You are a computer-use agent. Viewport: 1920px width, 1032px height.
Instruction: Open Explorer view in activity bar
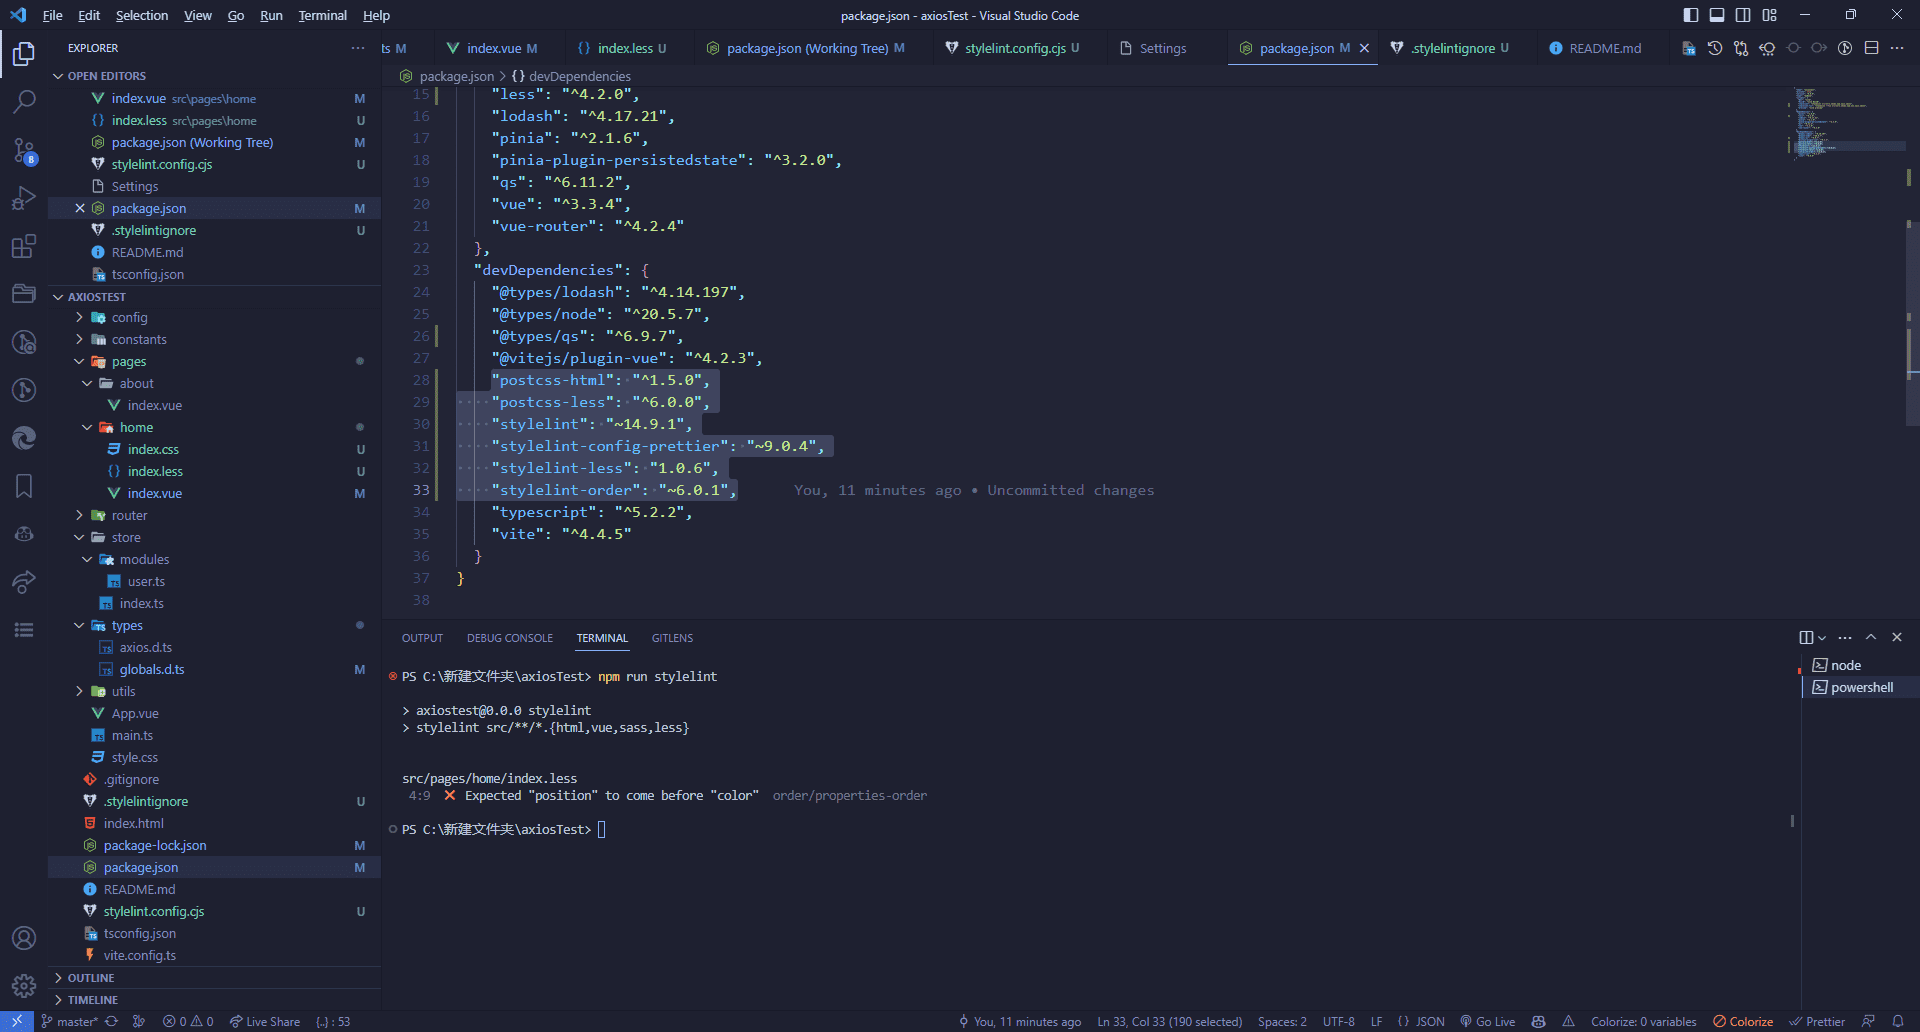(24, 53)
